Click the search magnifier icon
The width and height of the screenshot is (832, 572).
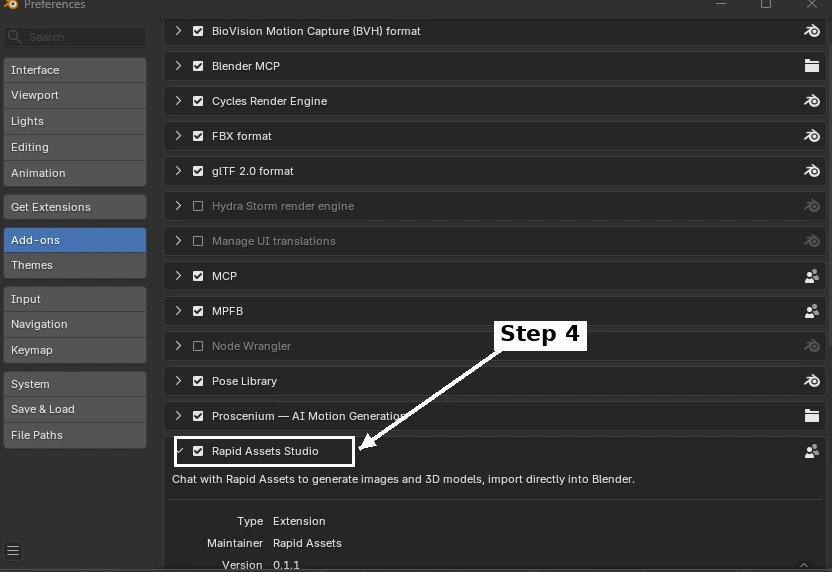[x=15, y=37]
